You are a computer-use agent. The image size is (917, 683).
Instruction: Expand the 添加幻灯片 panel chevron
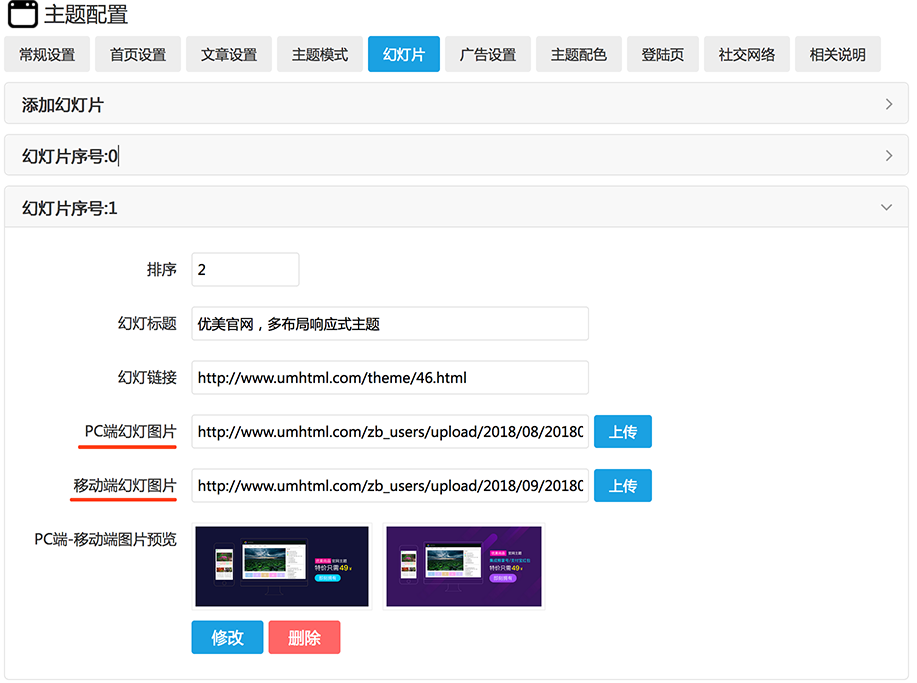(888, 104)
